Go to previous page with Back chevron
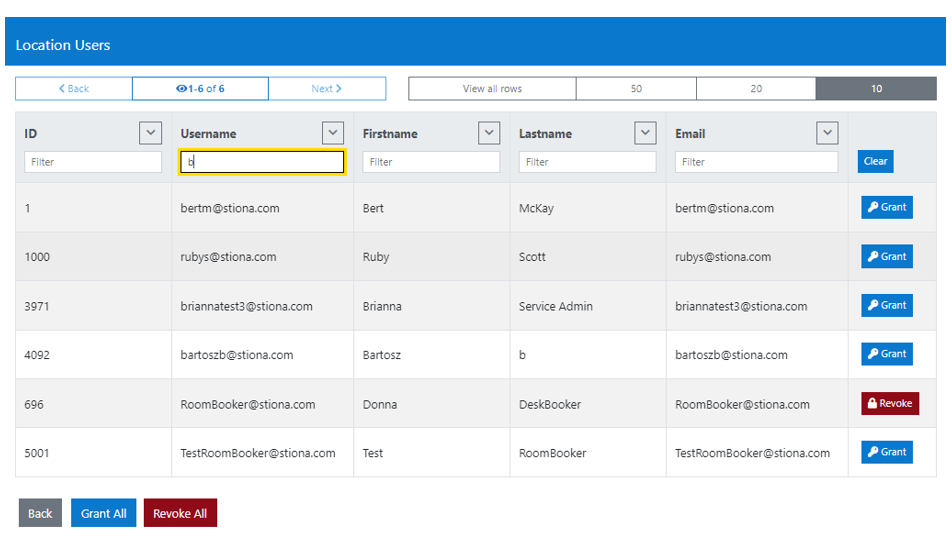The width and height of the screenshot is (952, 550). click(73, 89)
